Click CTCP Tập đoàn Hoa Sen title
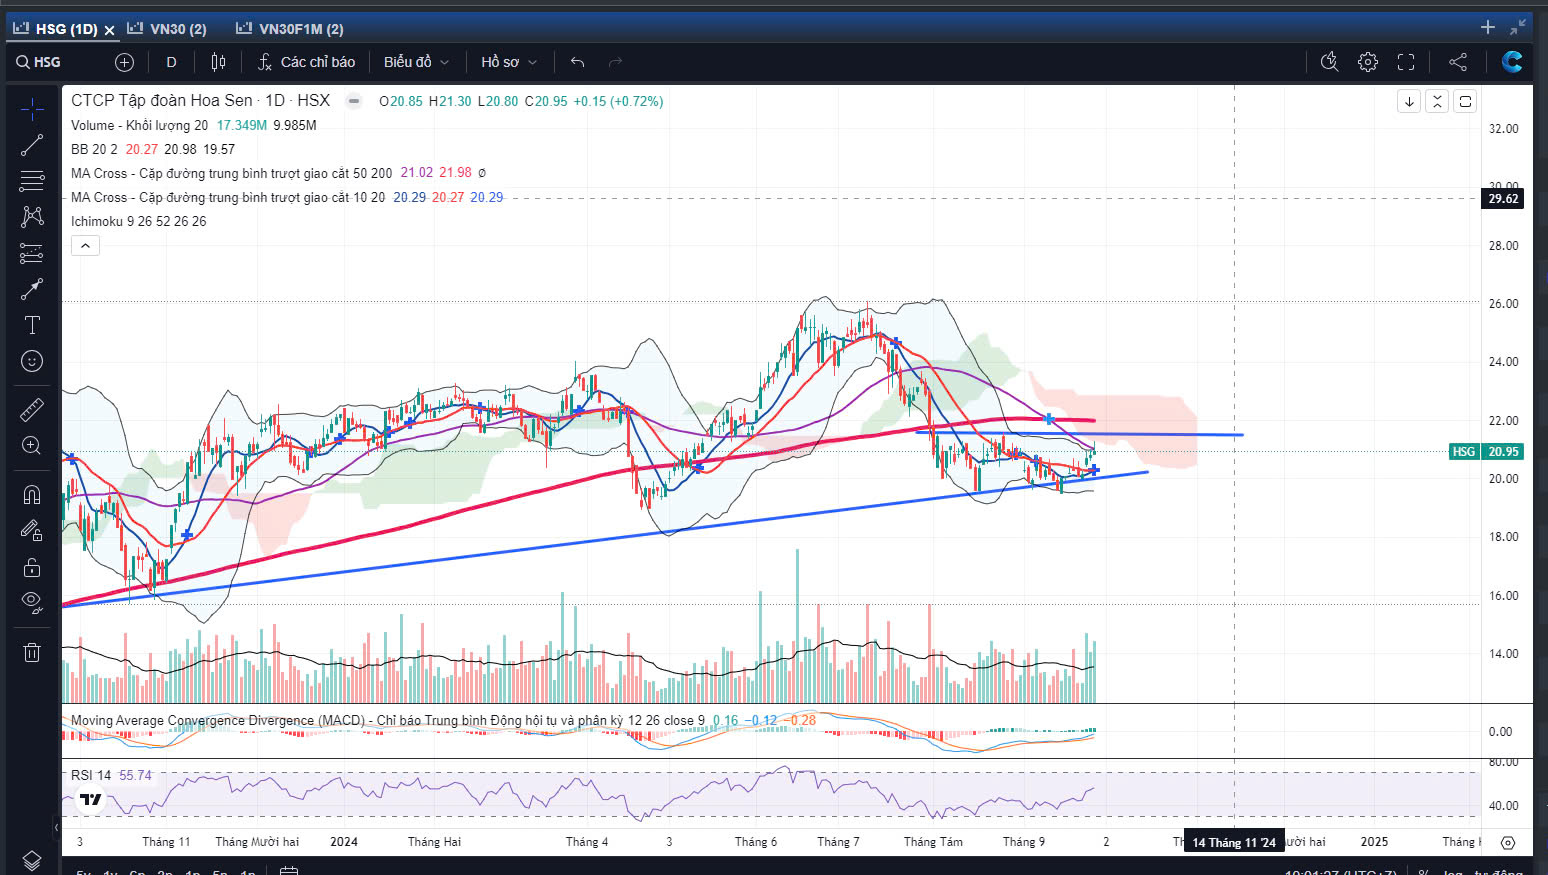Screen dimensions: 1548x875 click(x=162, y=100)
